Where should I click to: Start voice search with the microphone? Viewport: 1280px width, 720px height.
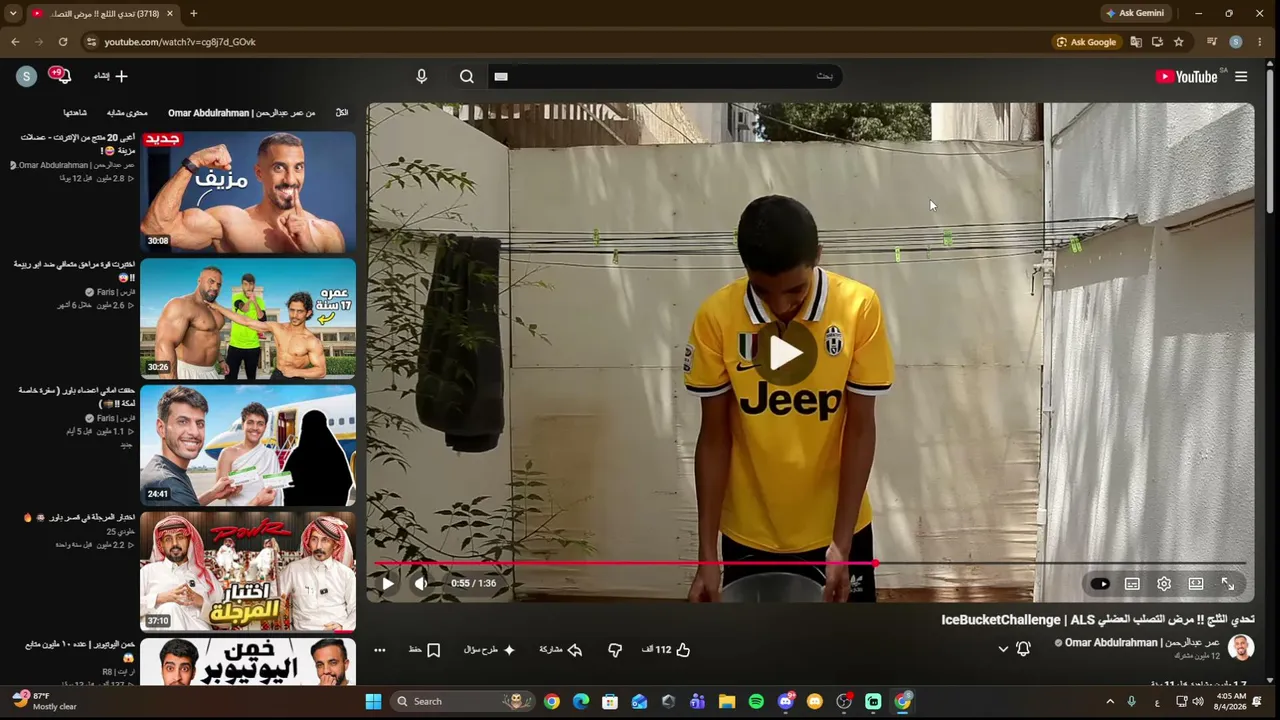coord(421,76)
